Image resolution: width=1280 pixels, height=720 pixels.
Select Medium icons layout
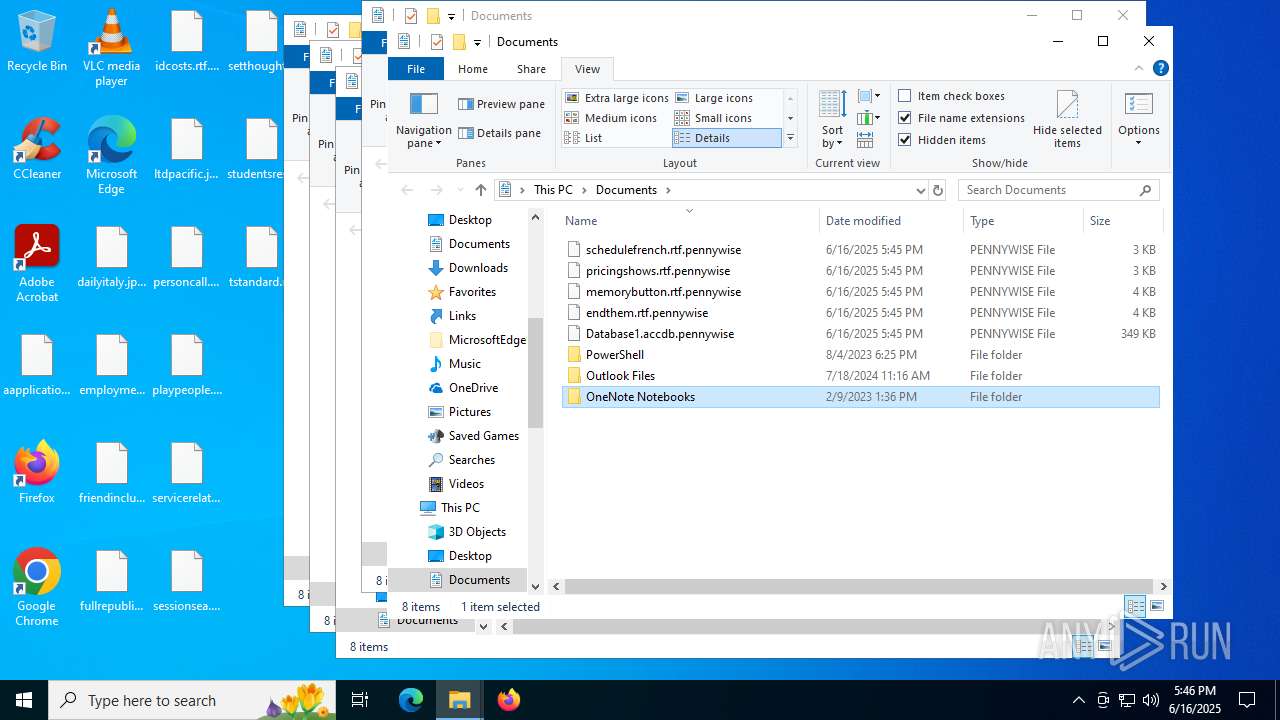coord(616,118)
